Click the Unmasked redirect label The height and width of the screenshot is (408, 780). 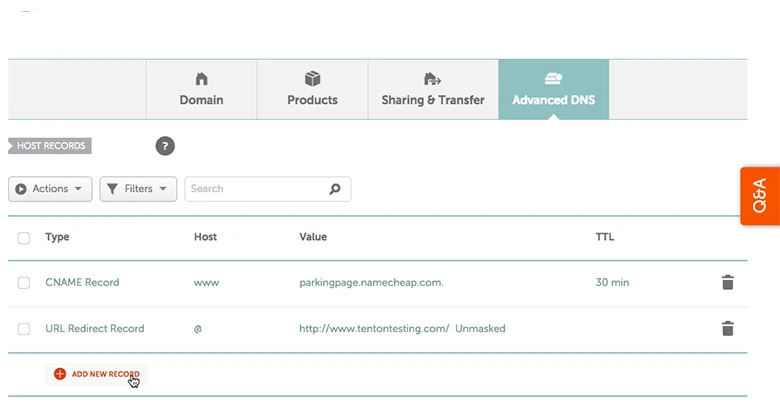coord(480,328)
